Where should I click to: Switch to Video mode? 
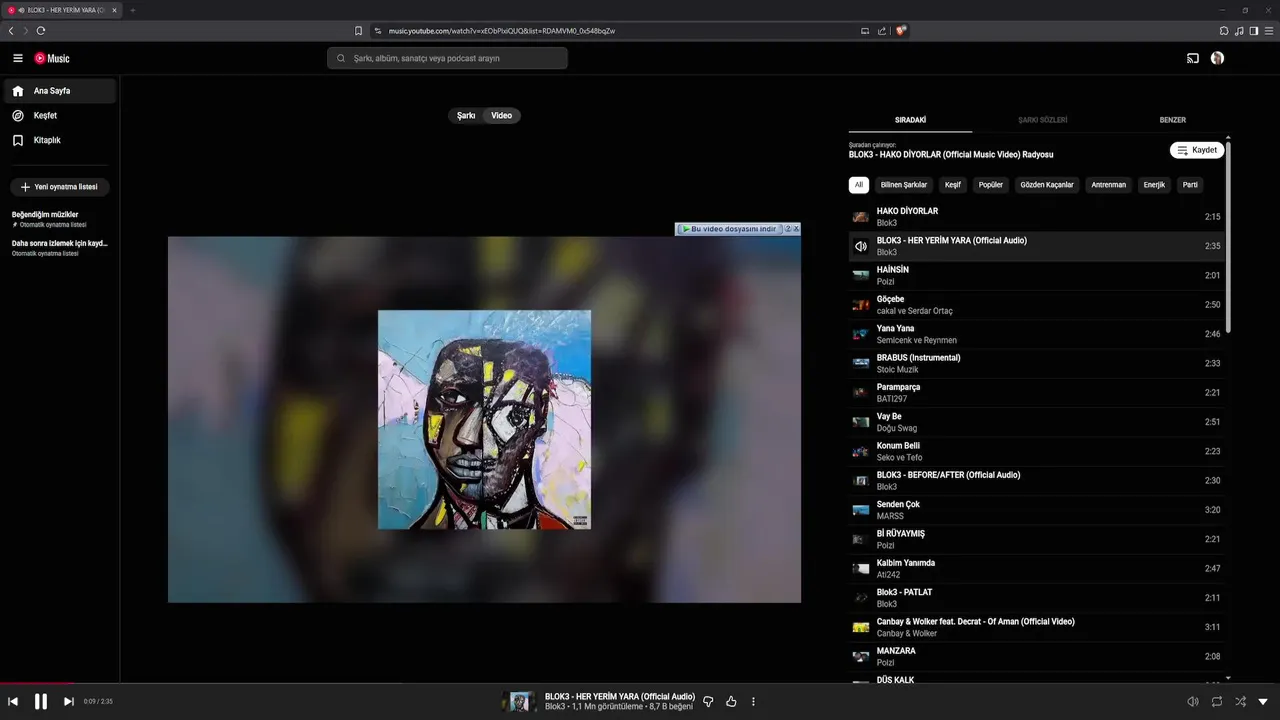[502, 116]
